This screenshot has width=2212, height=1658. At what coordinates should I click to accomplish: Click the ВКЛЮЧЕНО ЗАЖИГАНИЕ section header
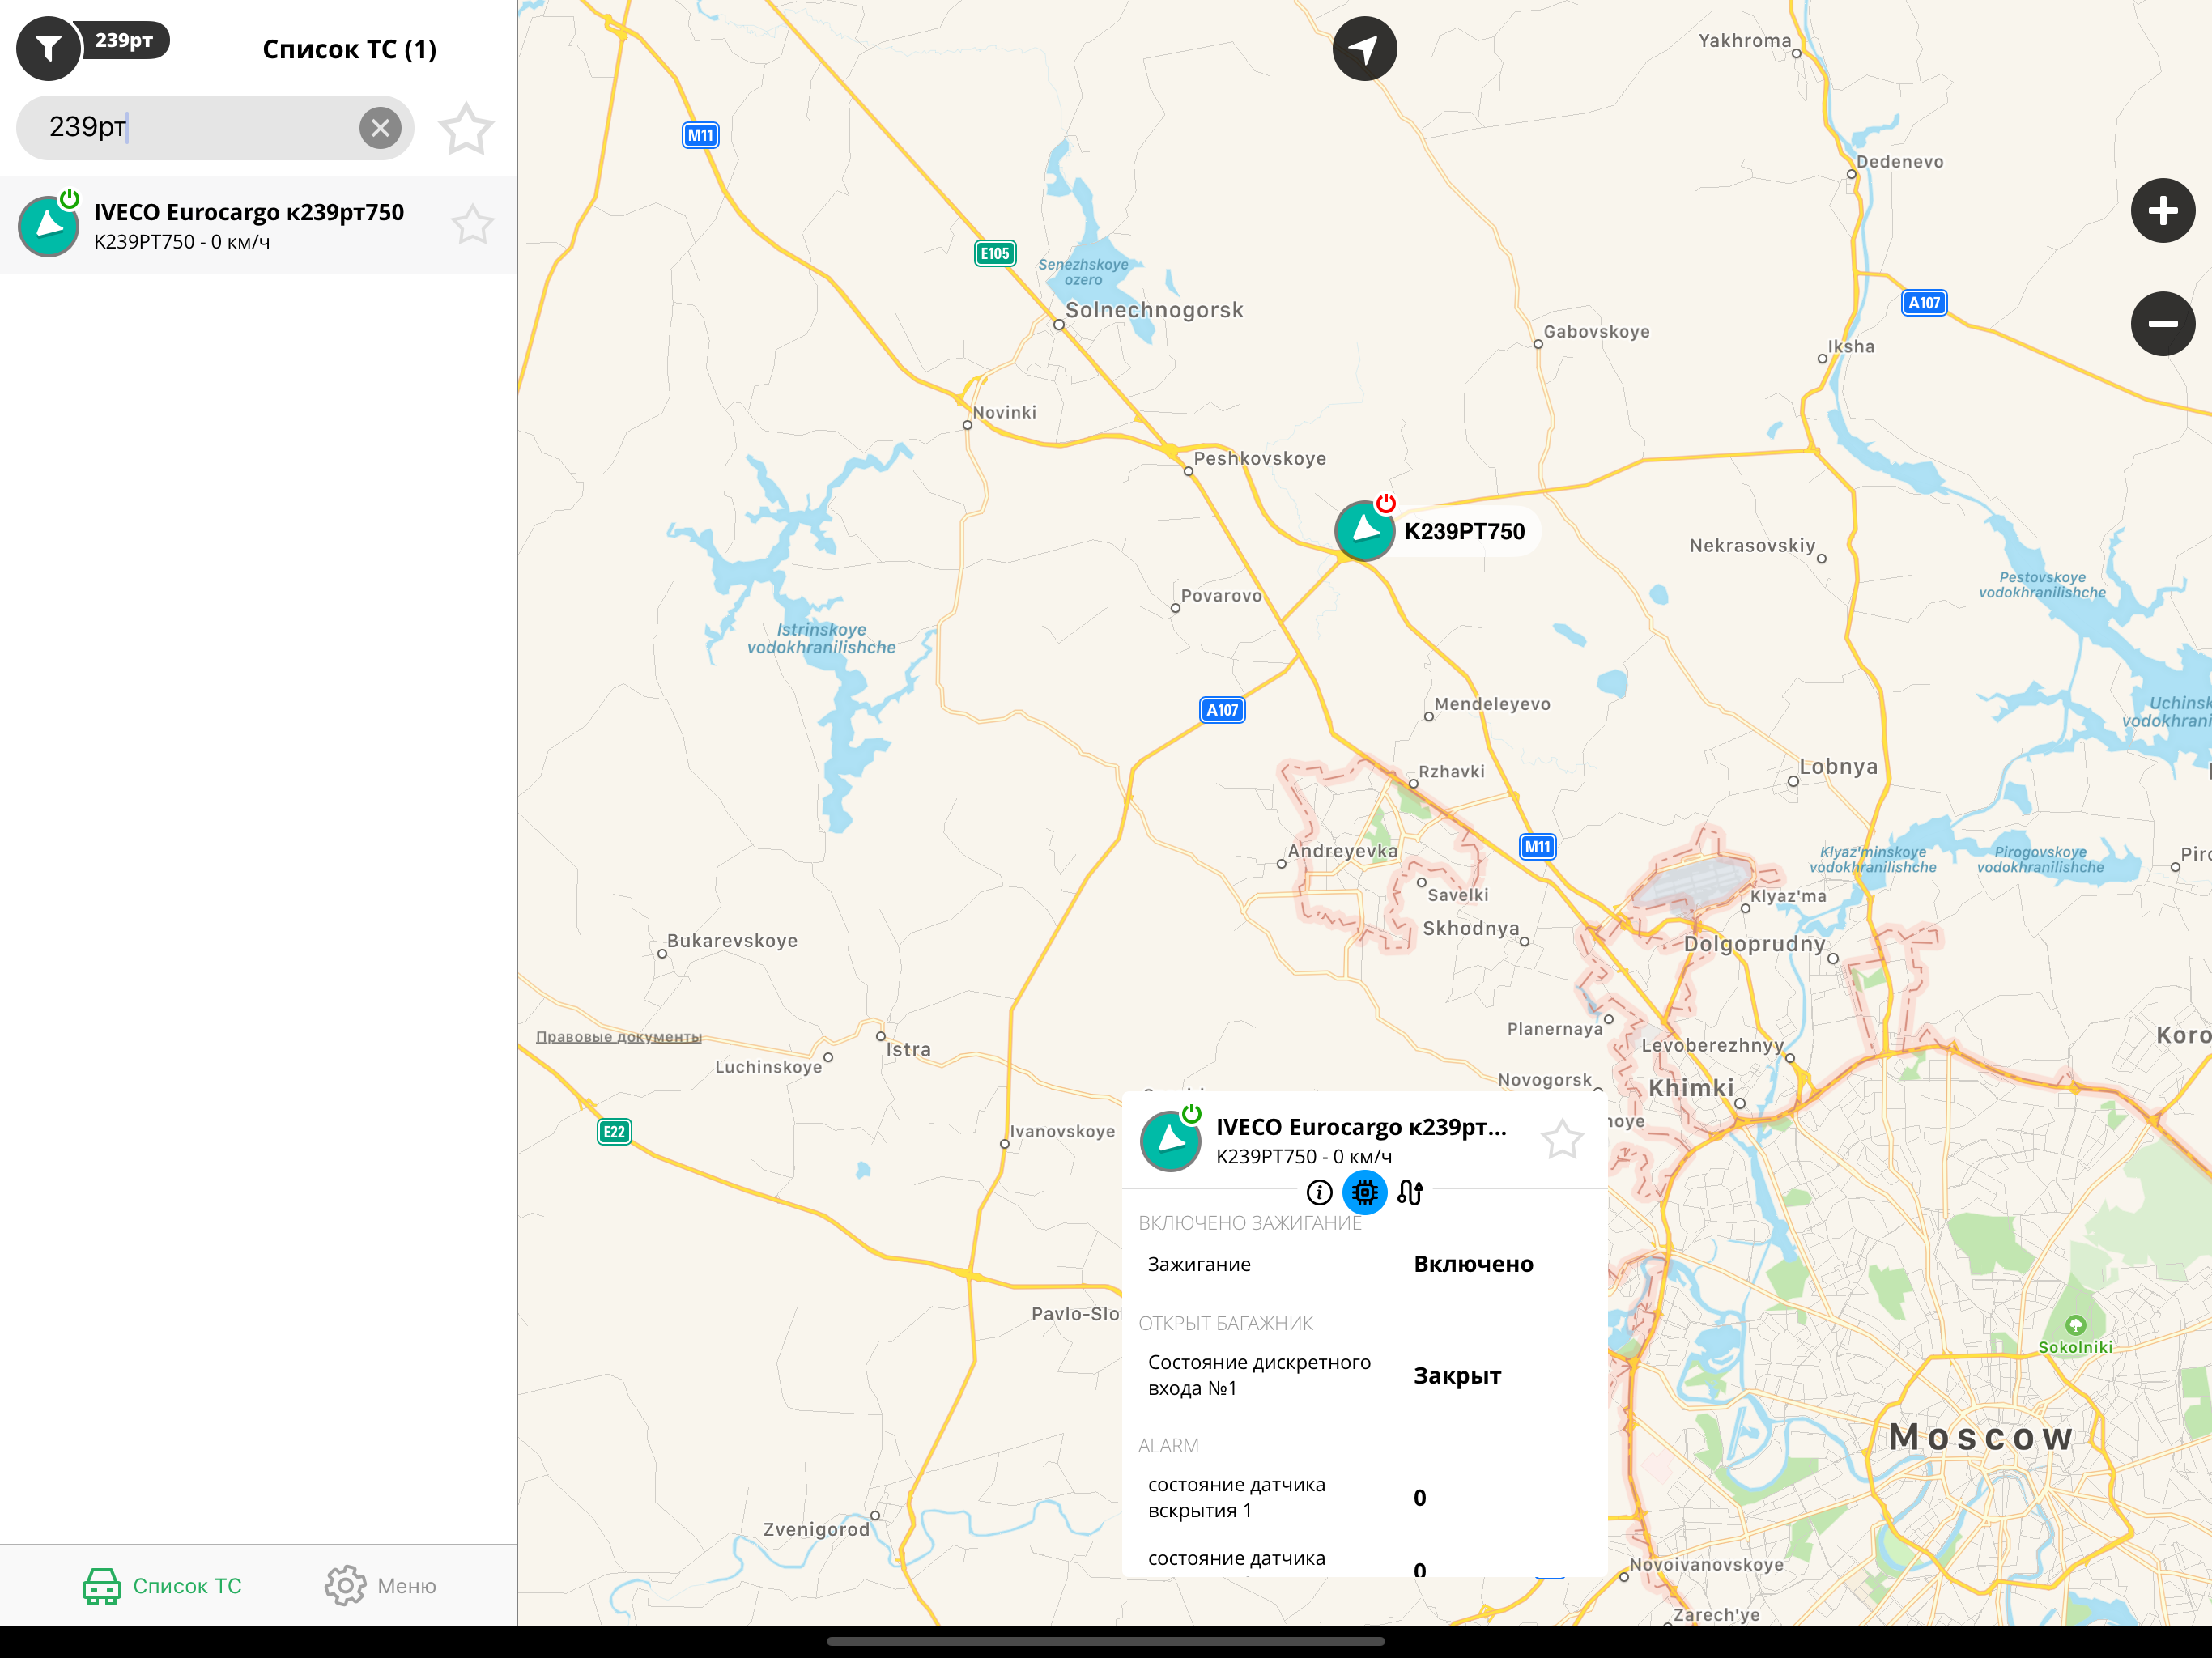tap(1249, 1223)
